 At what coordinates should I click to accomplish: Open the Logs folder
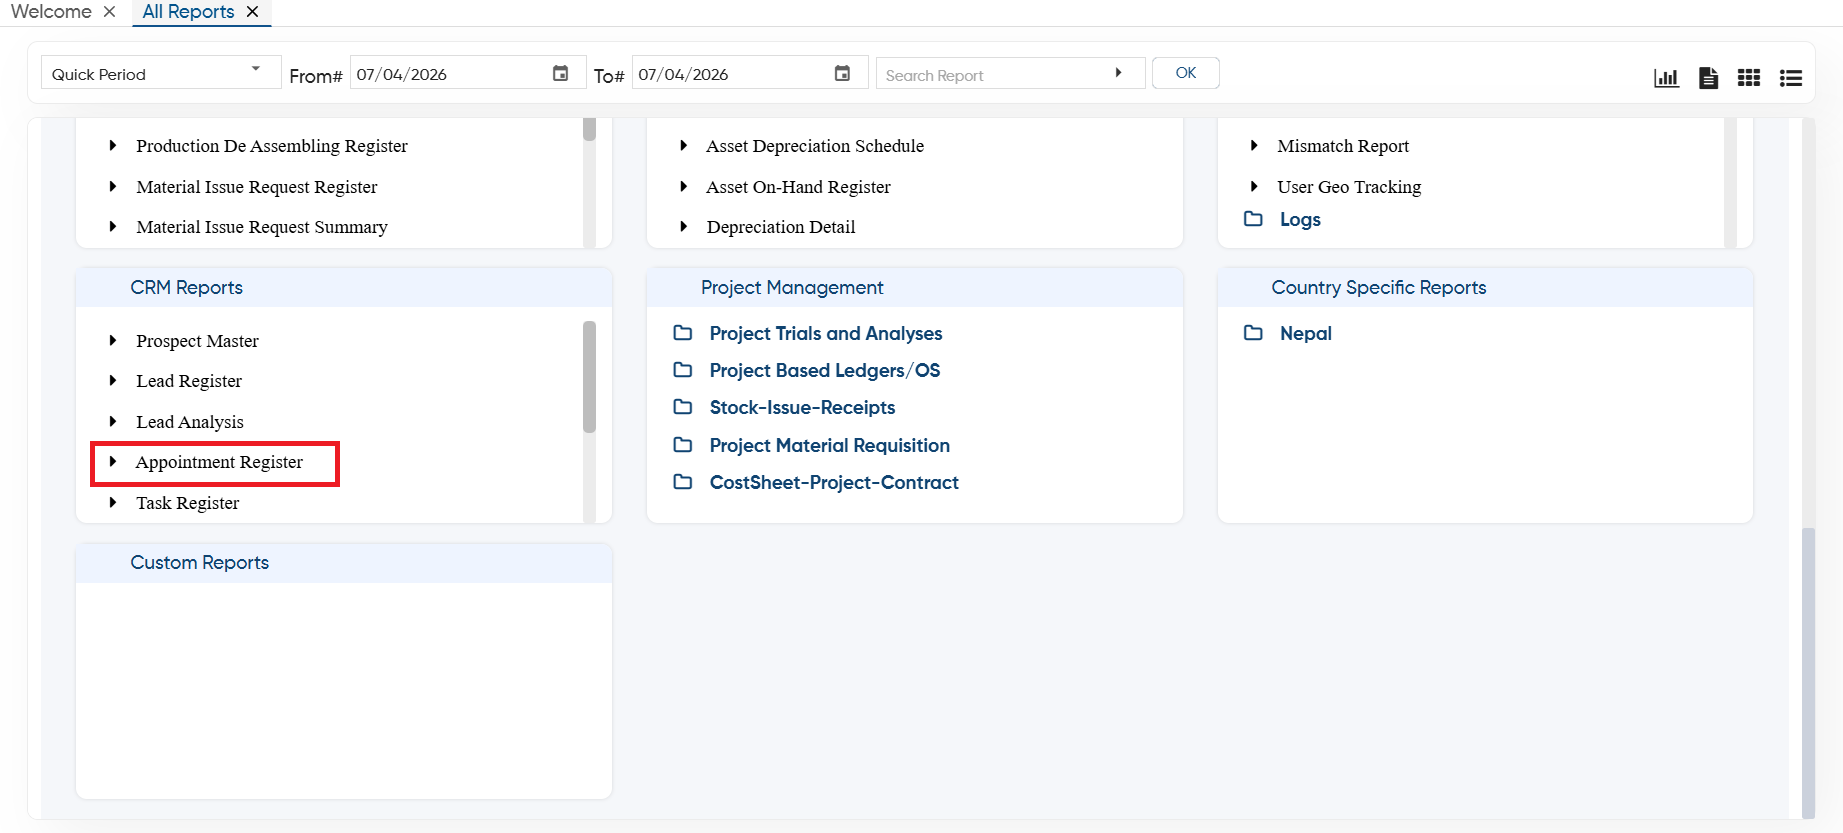1300,220
